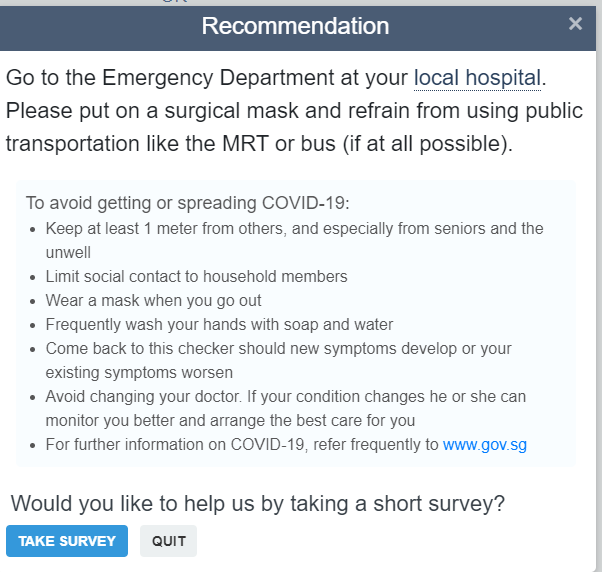This screenshot has height=572, width=602.
Task: Select the 'Limit social contact' bullet text
Action: pos(196,276)
